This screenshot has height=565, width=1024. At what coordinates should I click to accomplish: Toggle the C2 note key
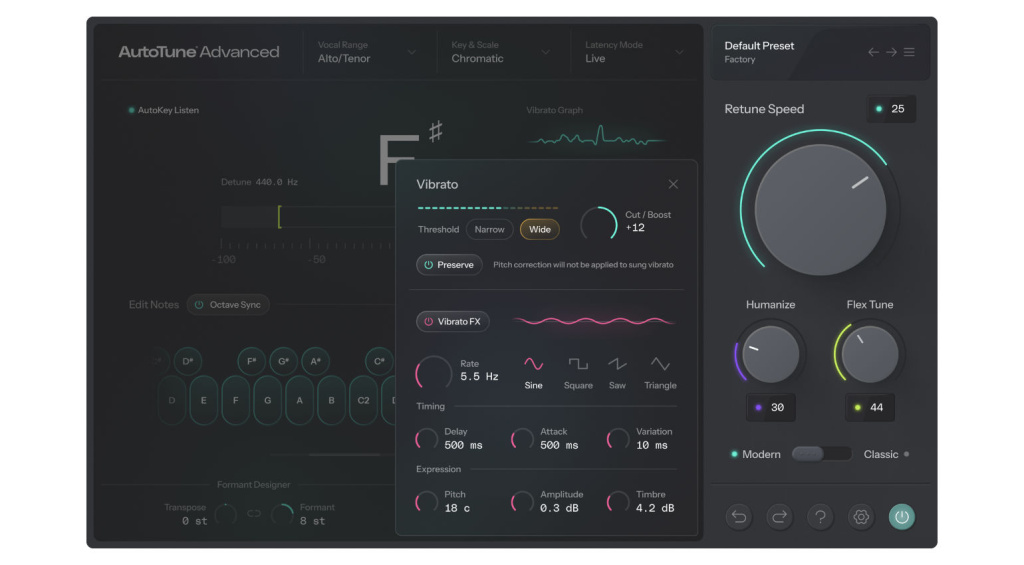click(x=363, y=400)
